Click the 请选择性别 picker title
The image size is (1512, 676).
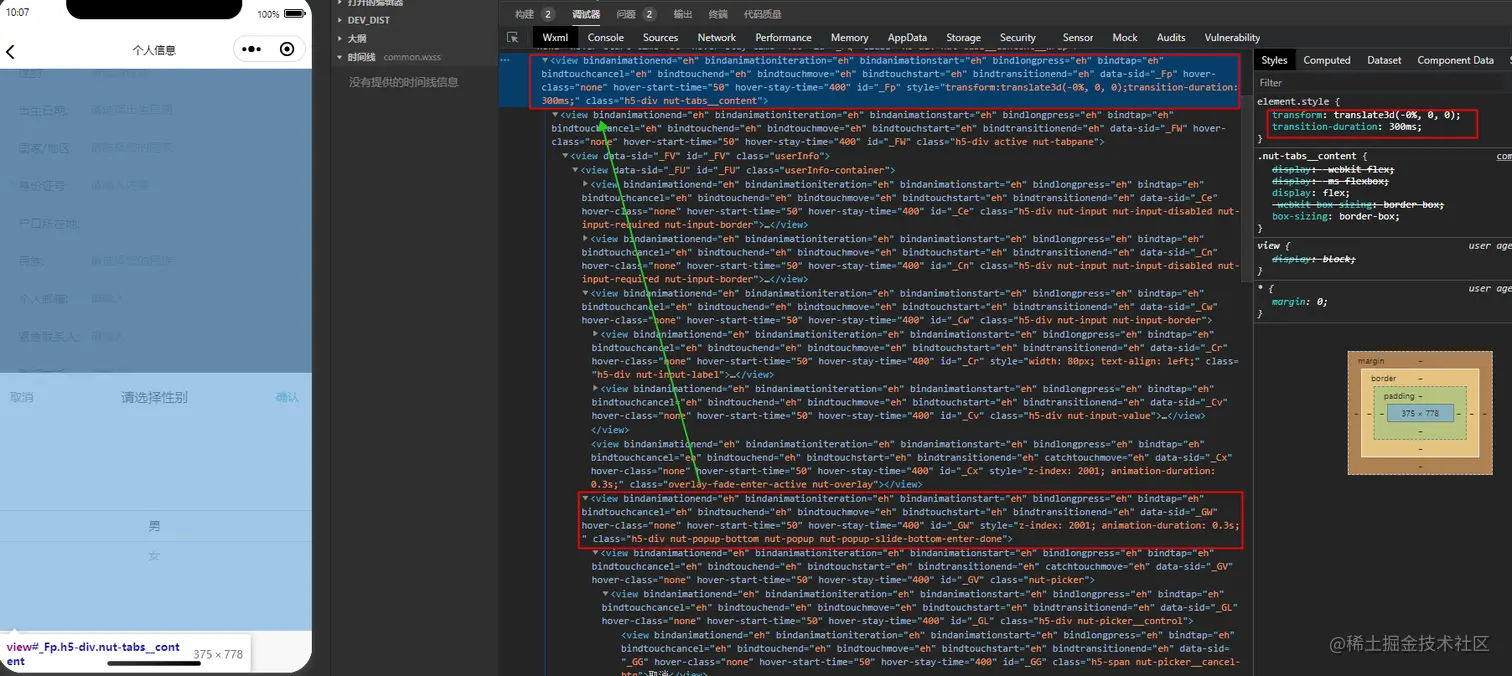[x=154, y=397]
